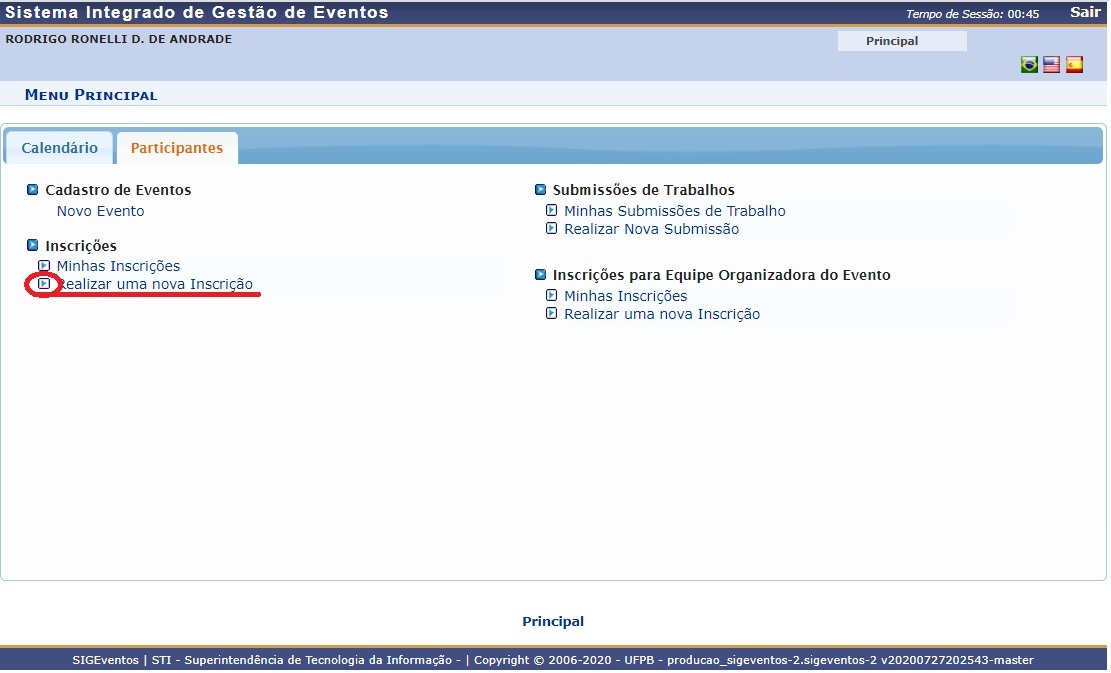Click the Principal button in the header
1111x673 pixels.
click(892, 41)
